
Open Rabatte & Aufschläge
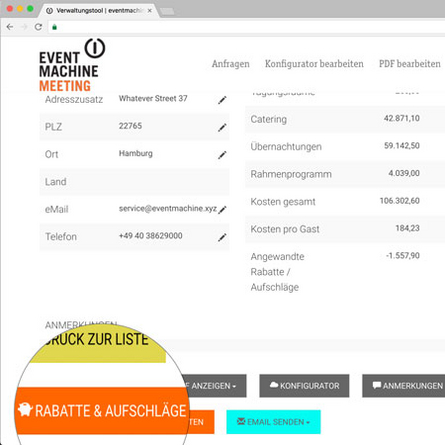click(103, 411)
